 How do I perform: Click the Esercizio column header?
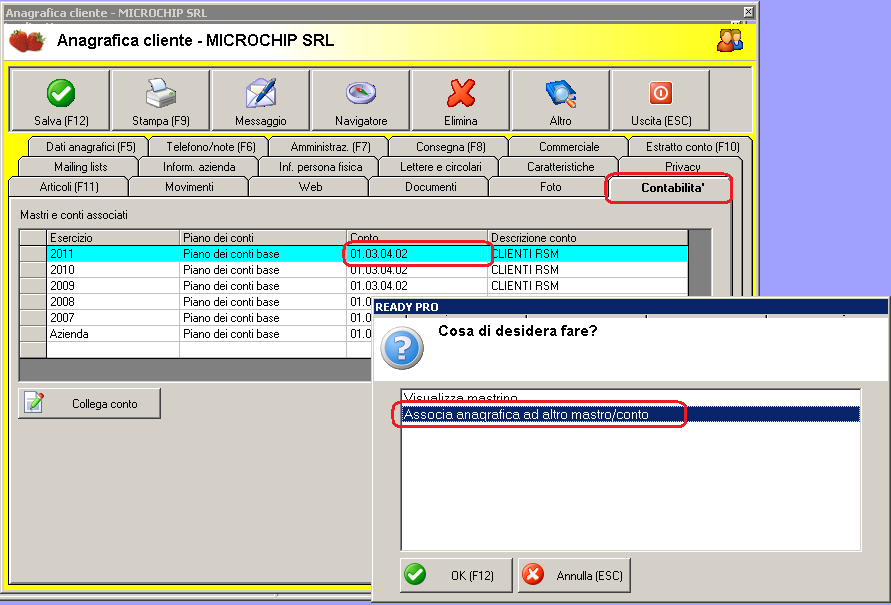pos(113,237)
